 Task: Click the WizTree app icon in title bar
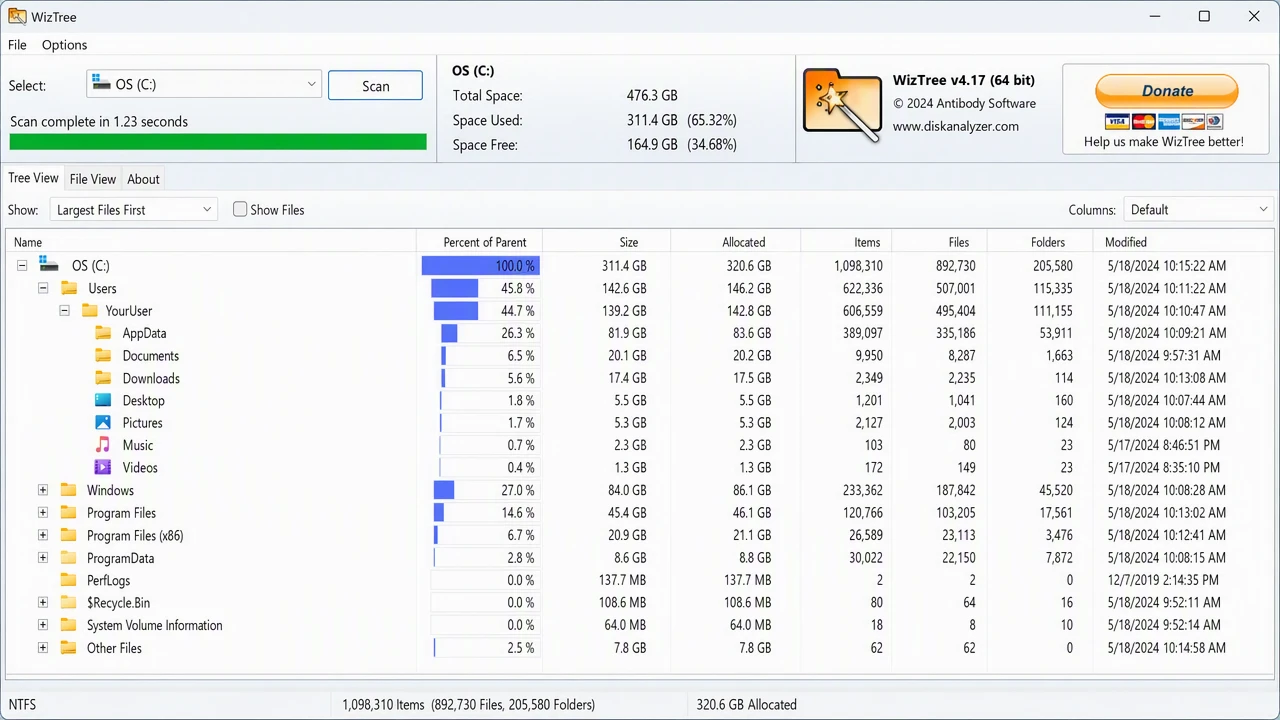(17, 16)
